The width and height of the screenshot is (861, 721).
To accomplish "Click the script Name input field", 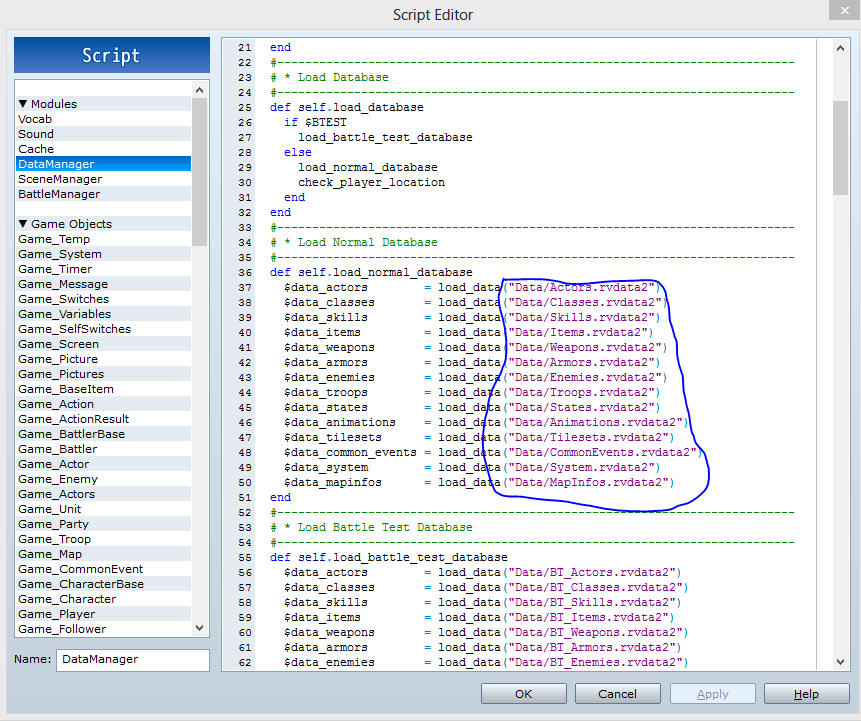I will [133, 659].
